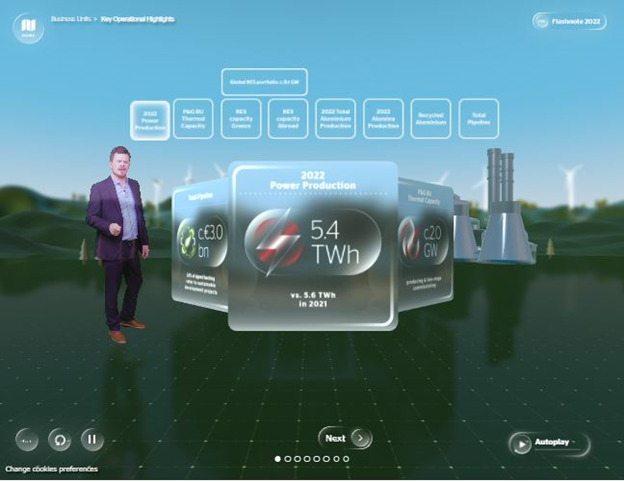Show 2022 Total Aluminium Production tab
624x482 pixels.
click(335, 119)
